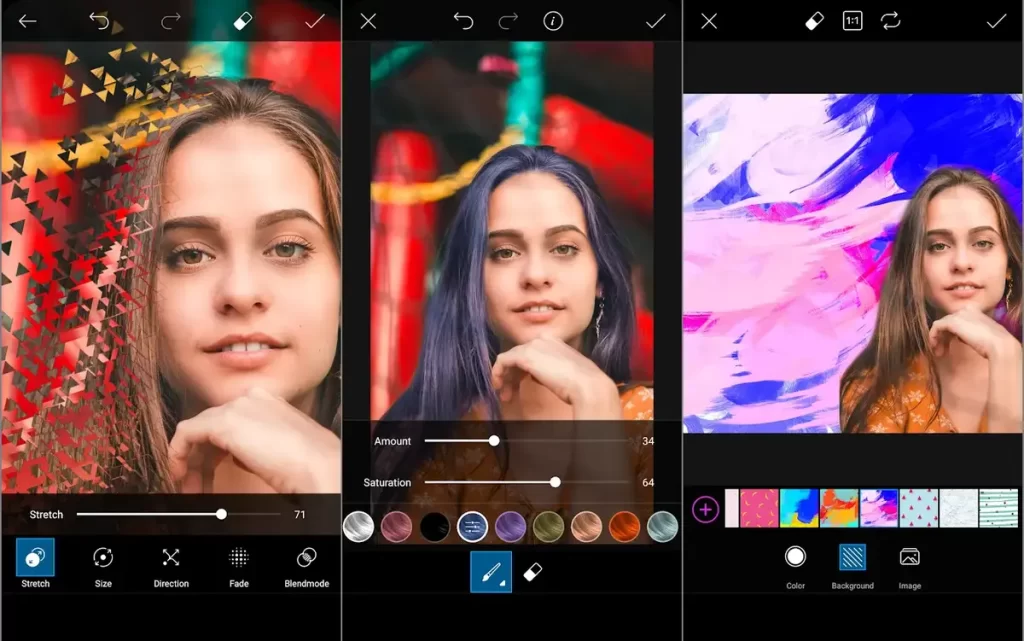Select the Size tool in dispersion panel
This screenshot has width=1024, height=641.
pyautogui.click(x=103, y=563)
